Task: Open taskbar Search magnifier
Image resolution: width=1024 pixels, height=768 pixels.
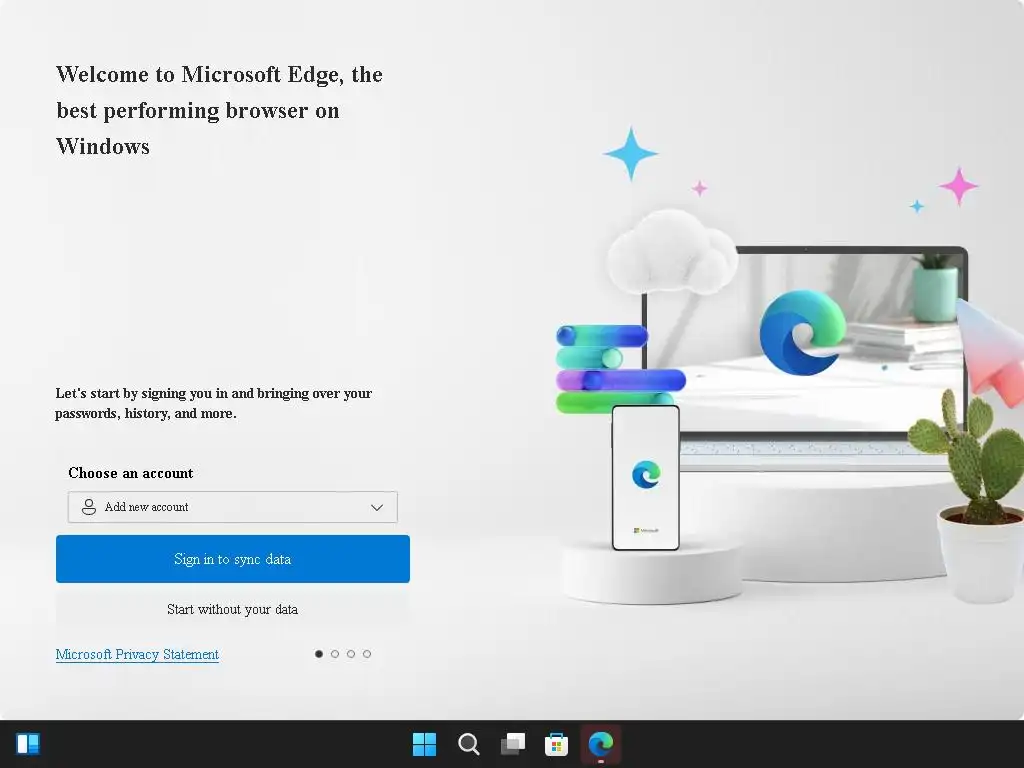Action: [468, 744]
